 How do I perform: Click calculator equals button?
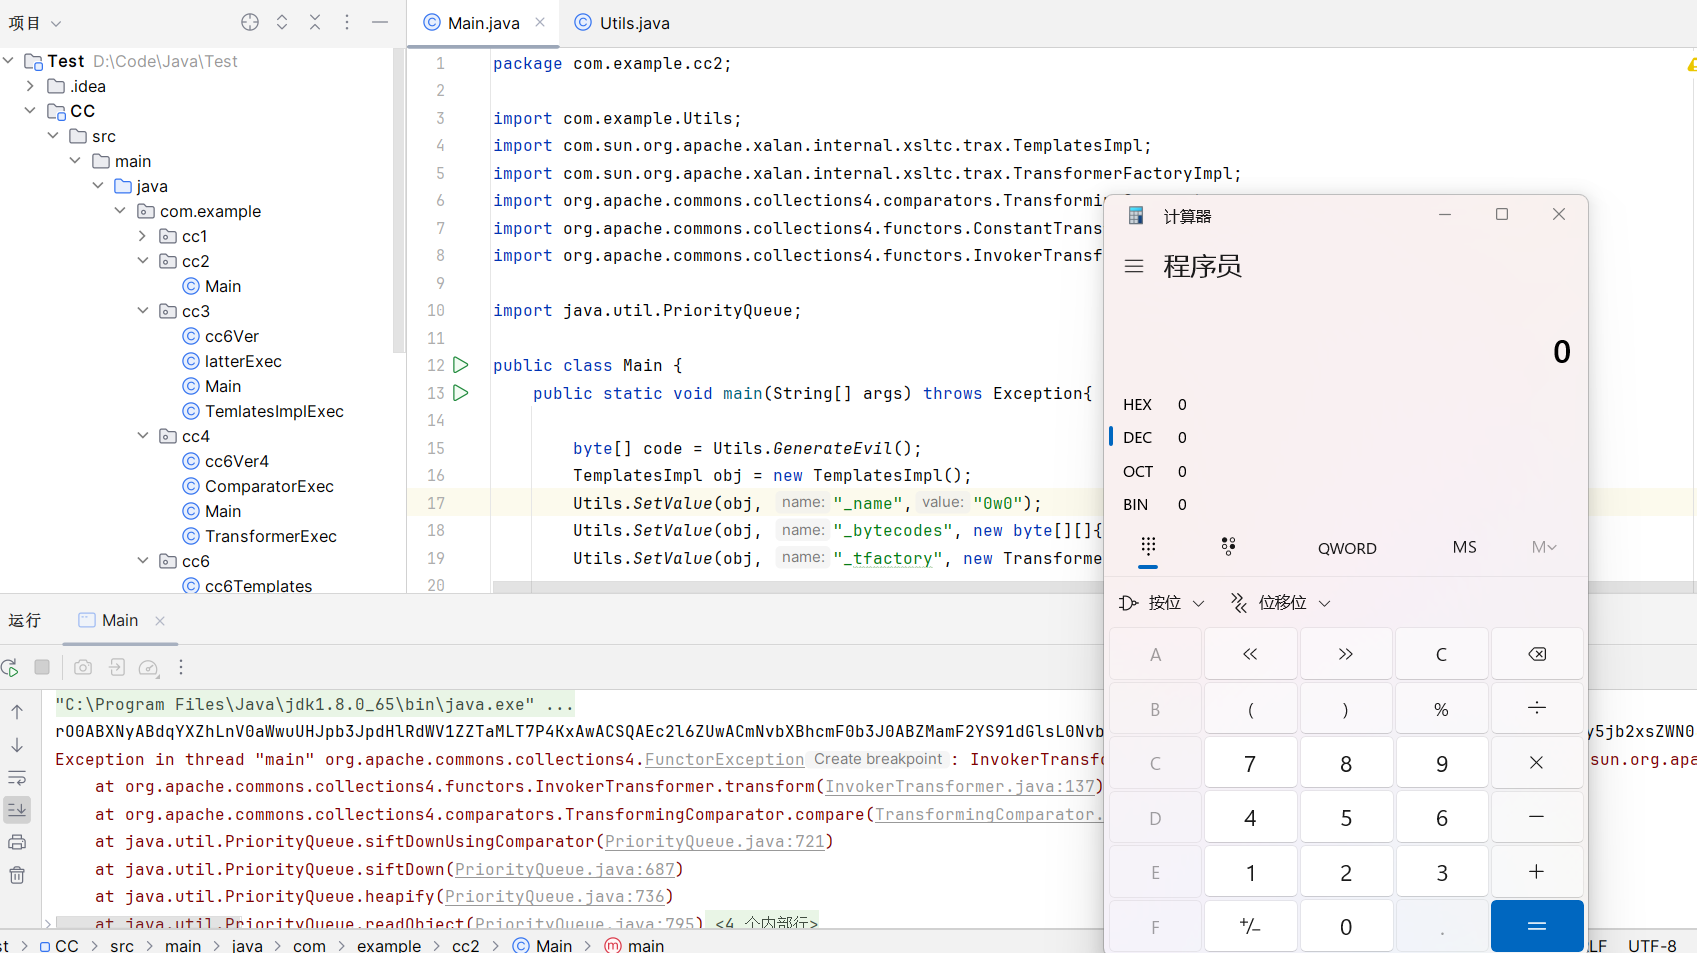pyautogui.click(x=1537, y=927)
